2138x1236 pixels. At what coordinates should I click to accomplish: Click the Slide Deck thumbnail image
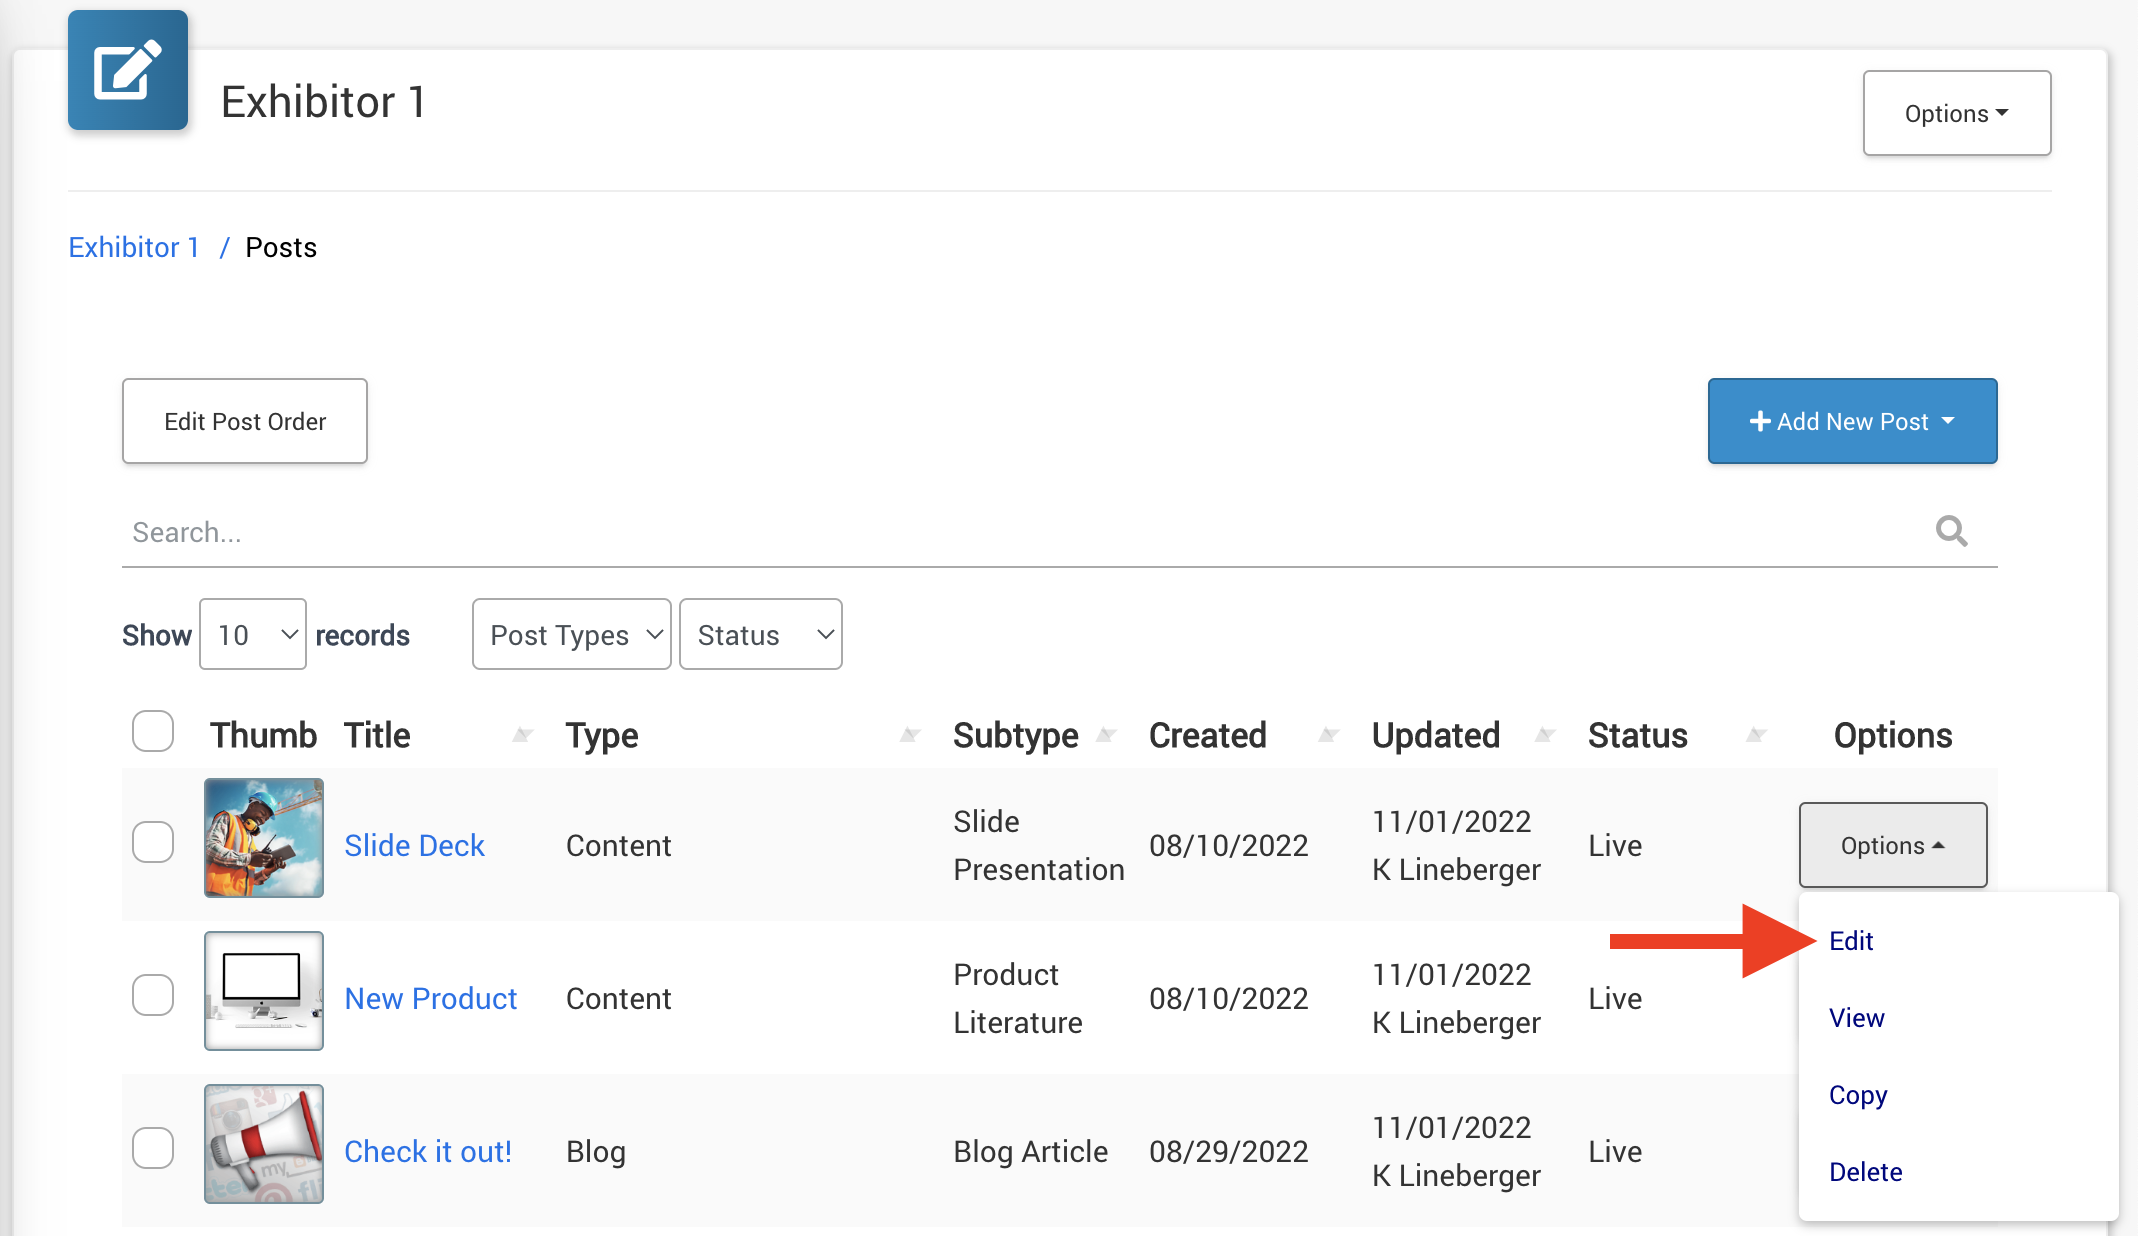click(x=264, y=838)
